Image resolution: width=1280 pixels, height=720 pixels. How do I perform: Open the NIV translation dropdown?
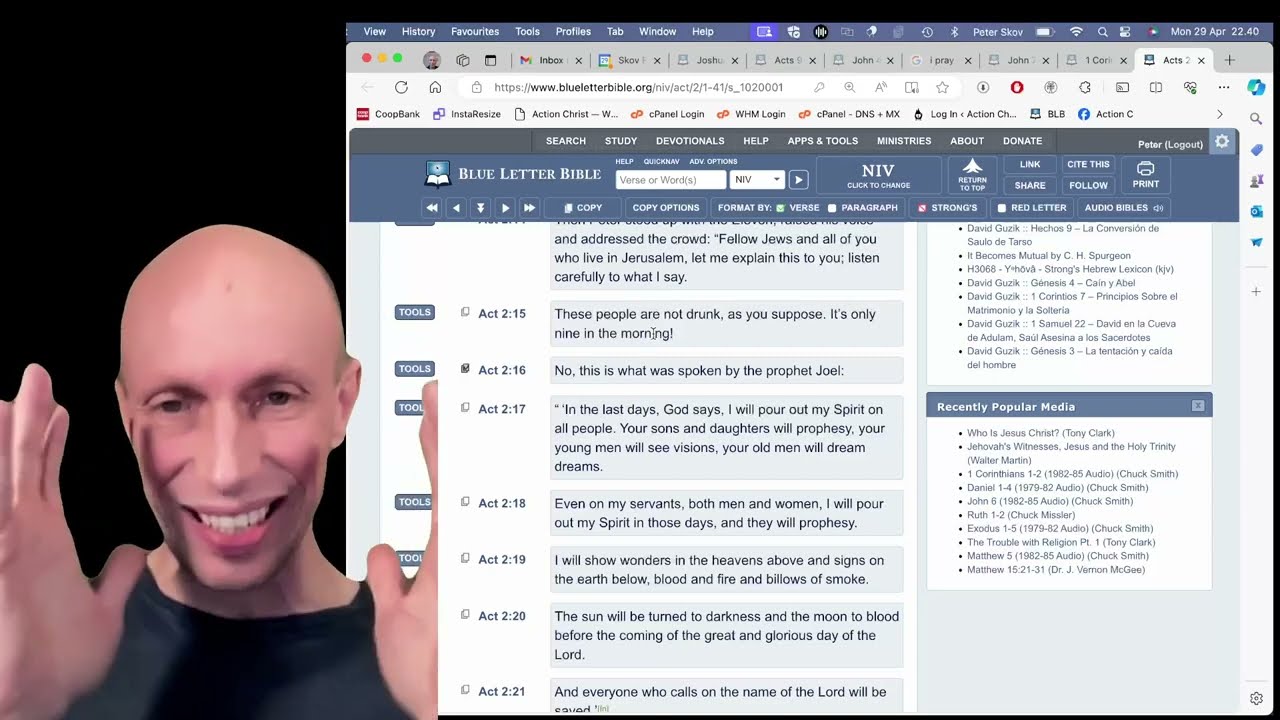(x=757, y=180)
